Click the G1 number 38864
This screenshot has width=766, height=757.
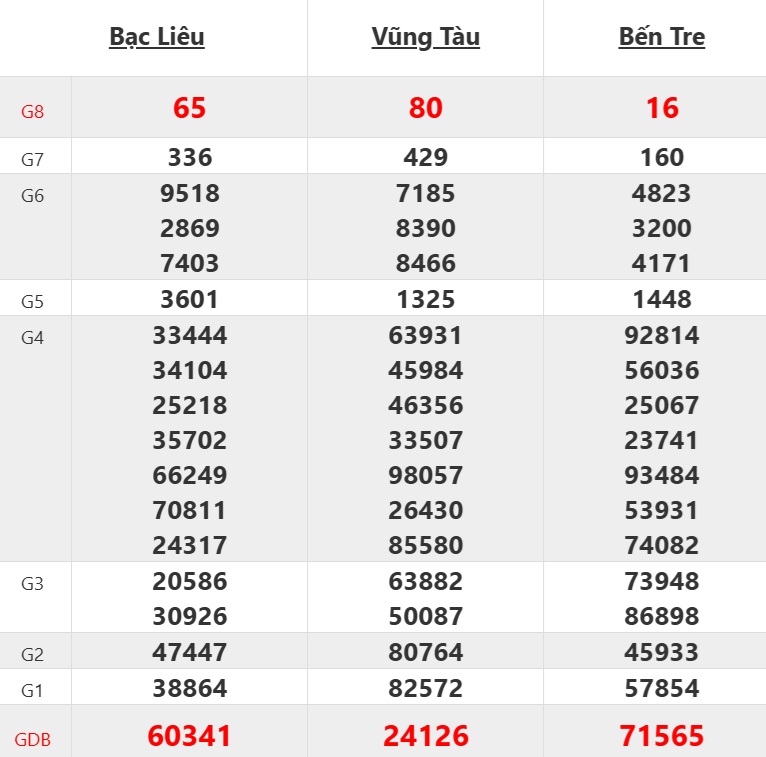(189, 688)
